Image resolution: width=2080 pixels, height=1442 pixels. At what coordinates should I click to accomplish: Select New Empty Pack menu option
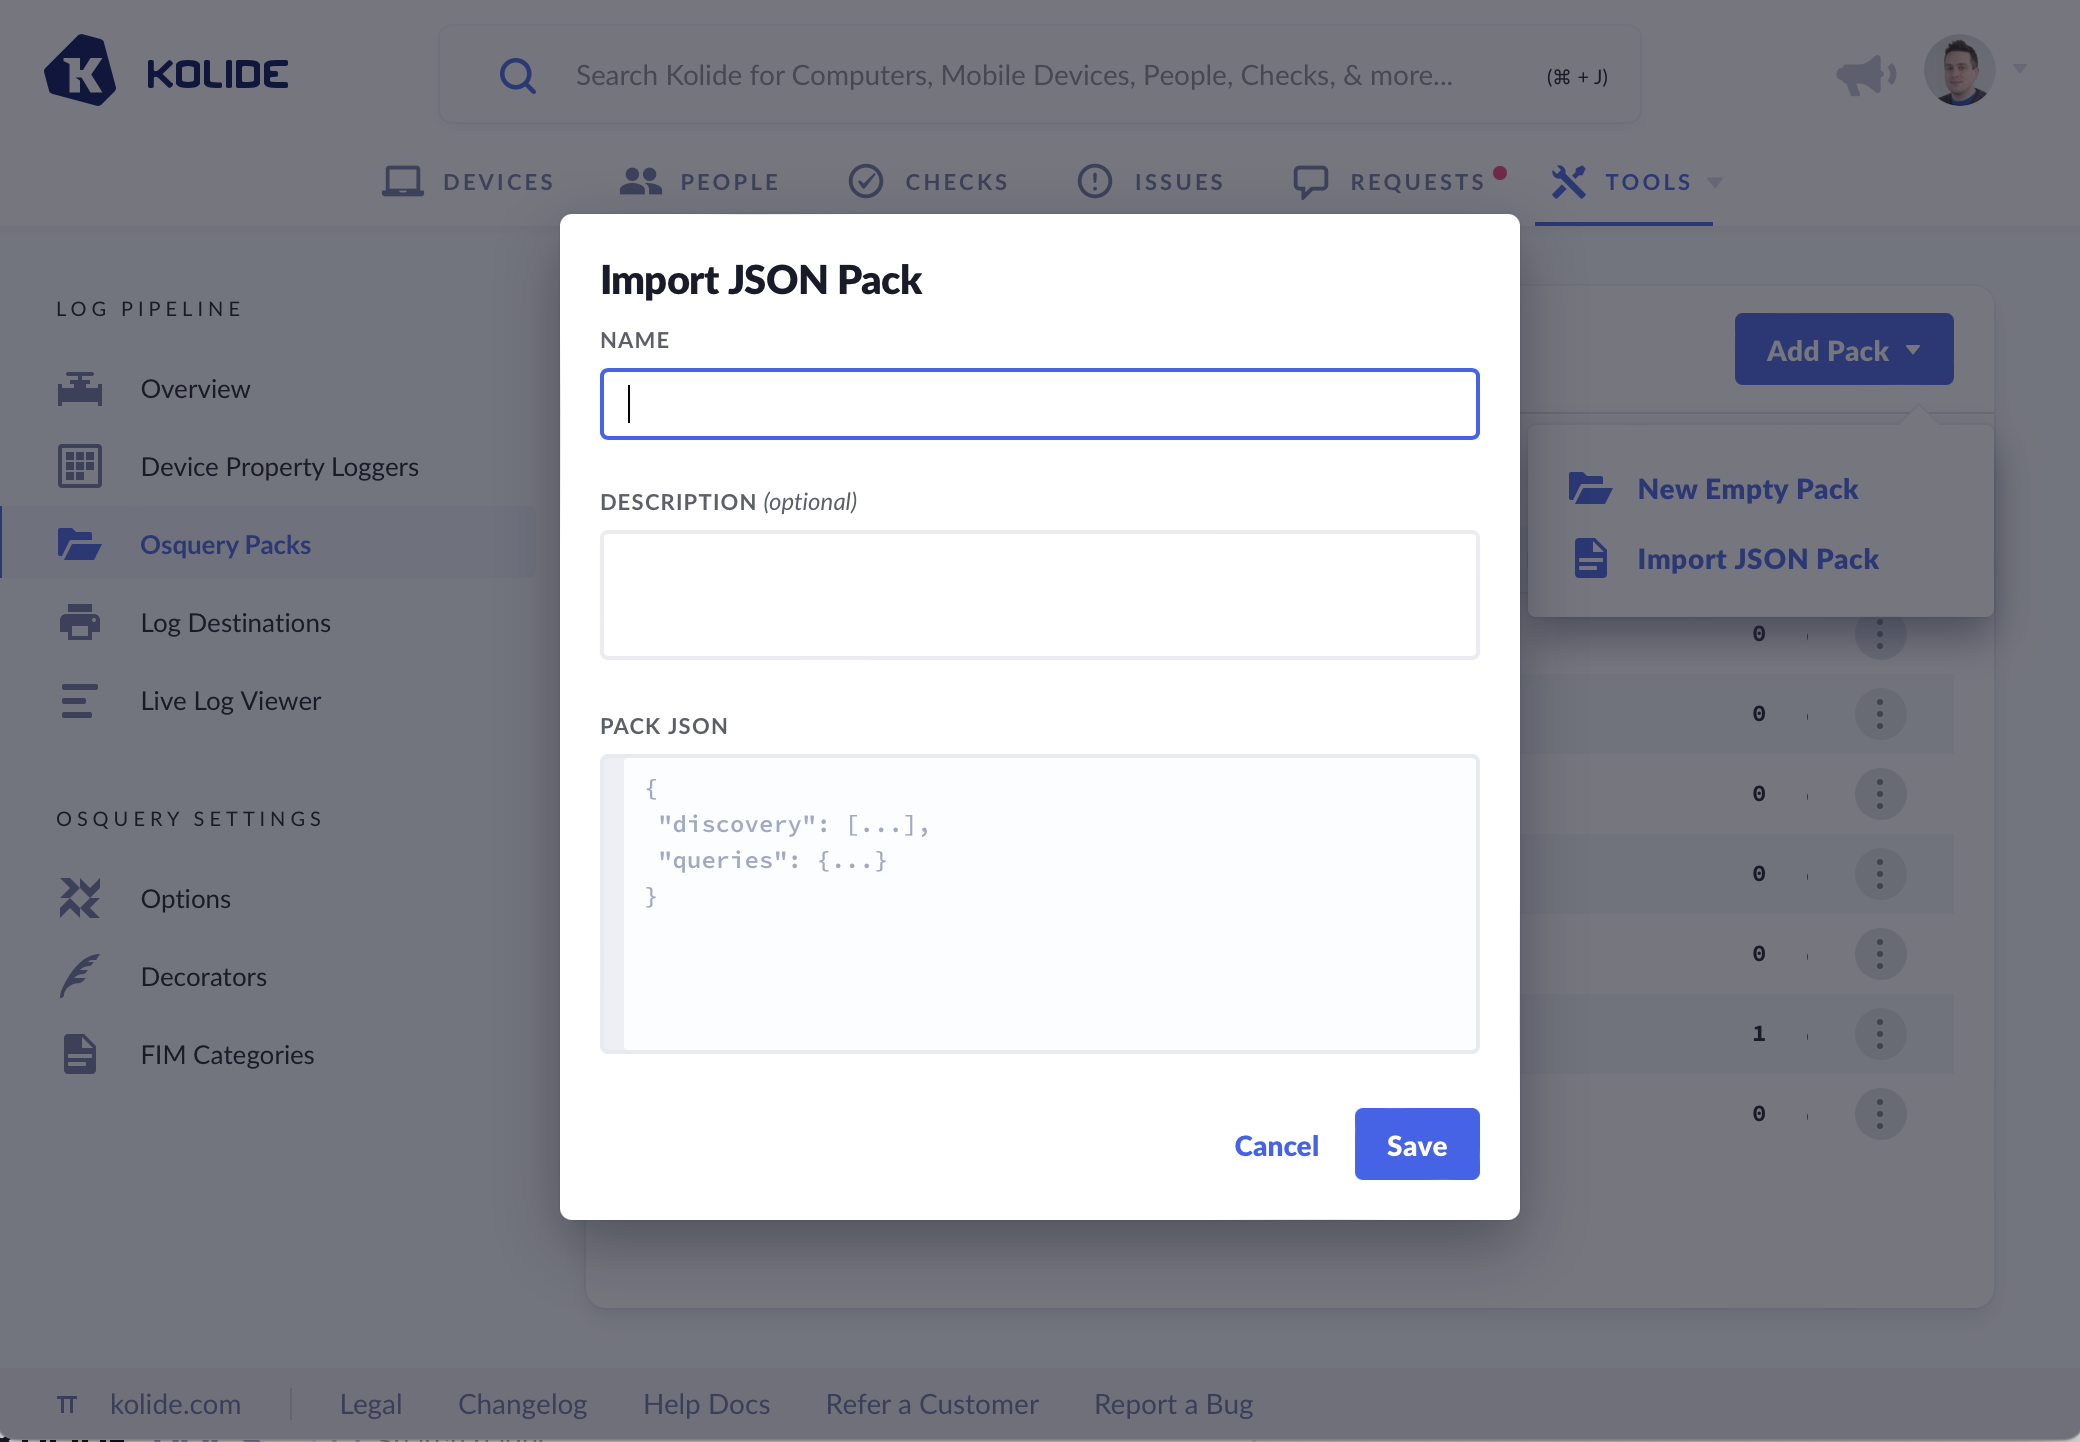click(1747, 489)
